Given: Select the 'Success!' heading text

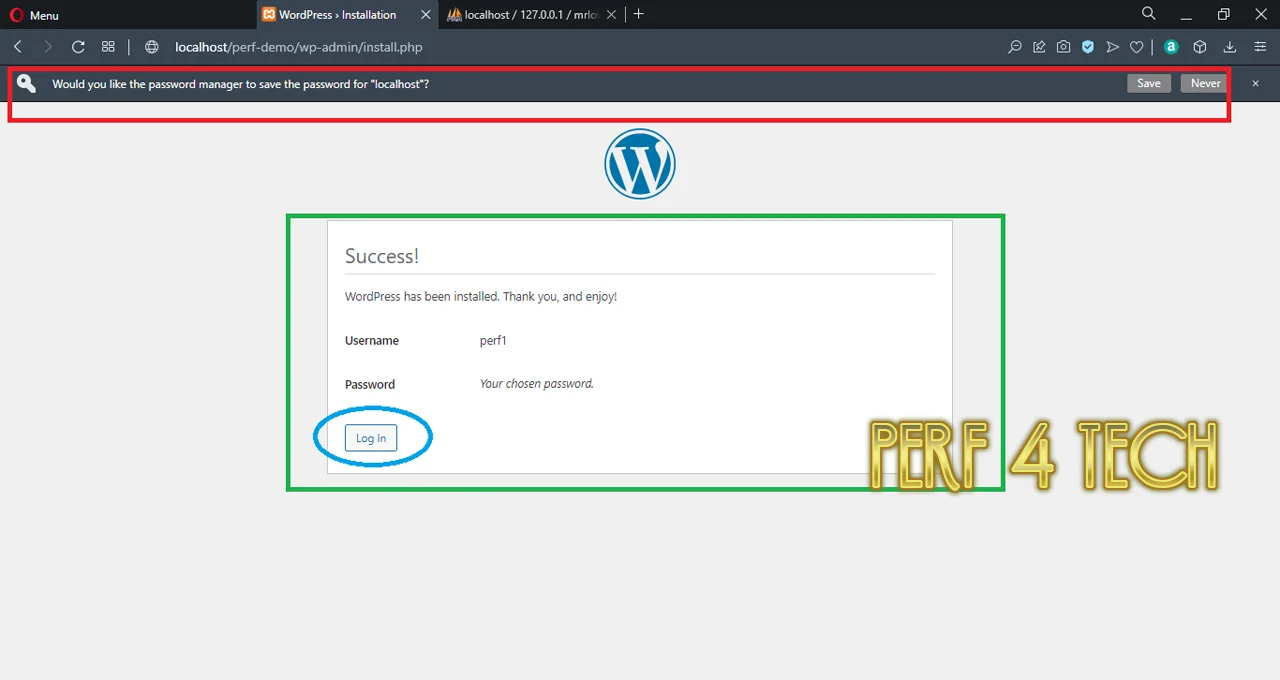Looking at the screenshot, I should [x=382, y=256].
